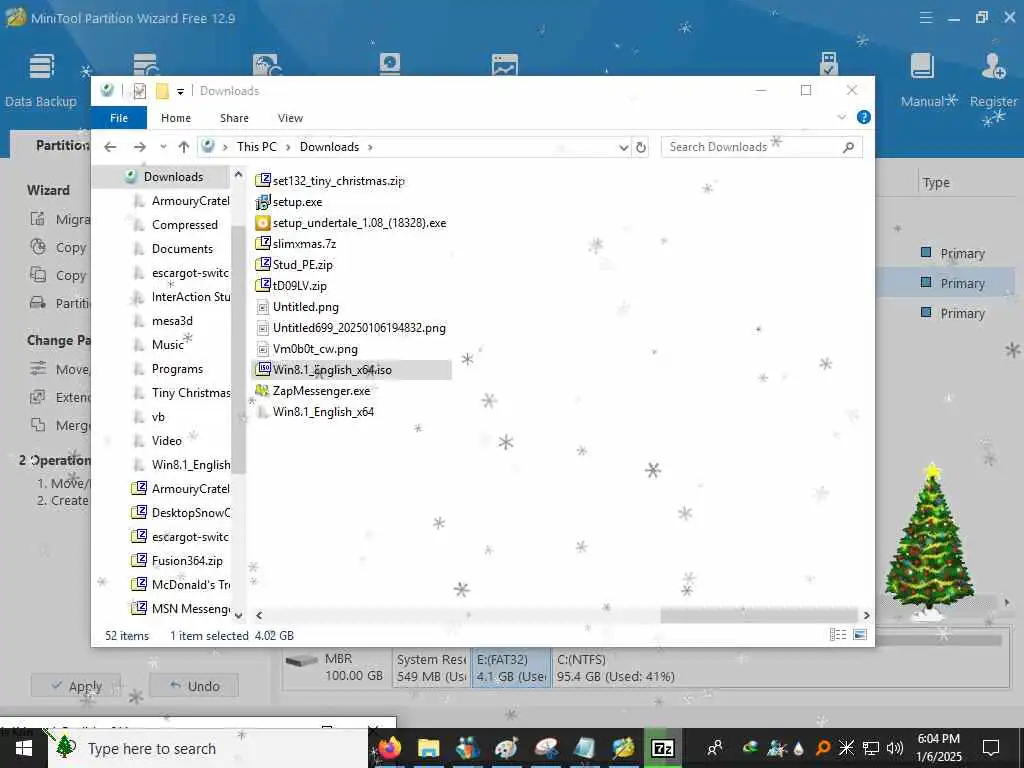Open the notification center on the taskbar

[991, 748]
